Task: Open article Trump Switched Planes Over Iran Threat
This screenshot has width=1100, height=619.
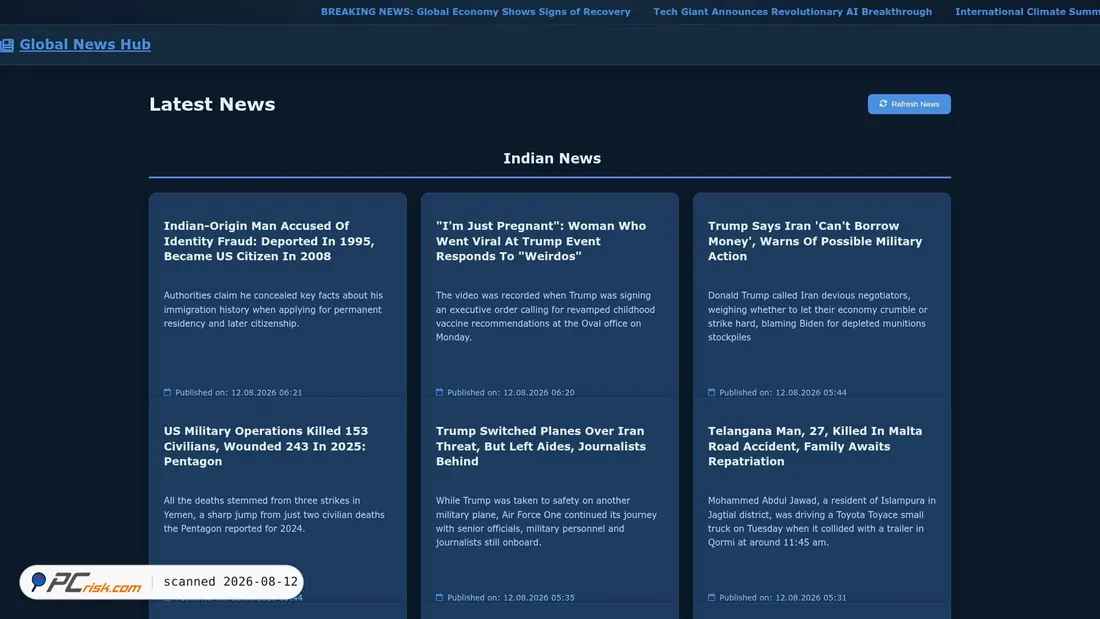Action: [x=541, y=446]
